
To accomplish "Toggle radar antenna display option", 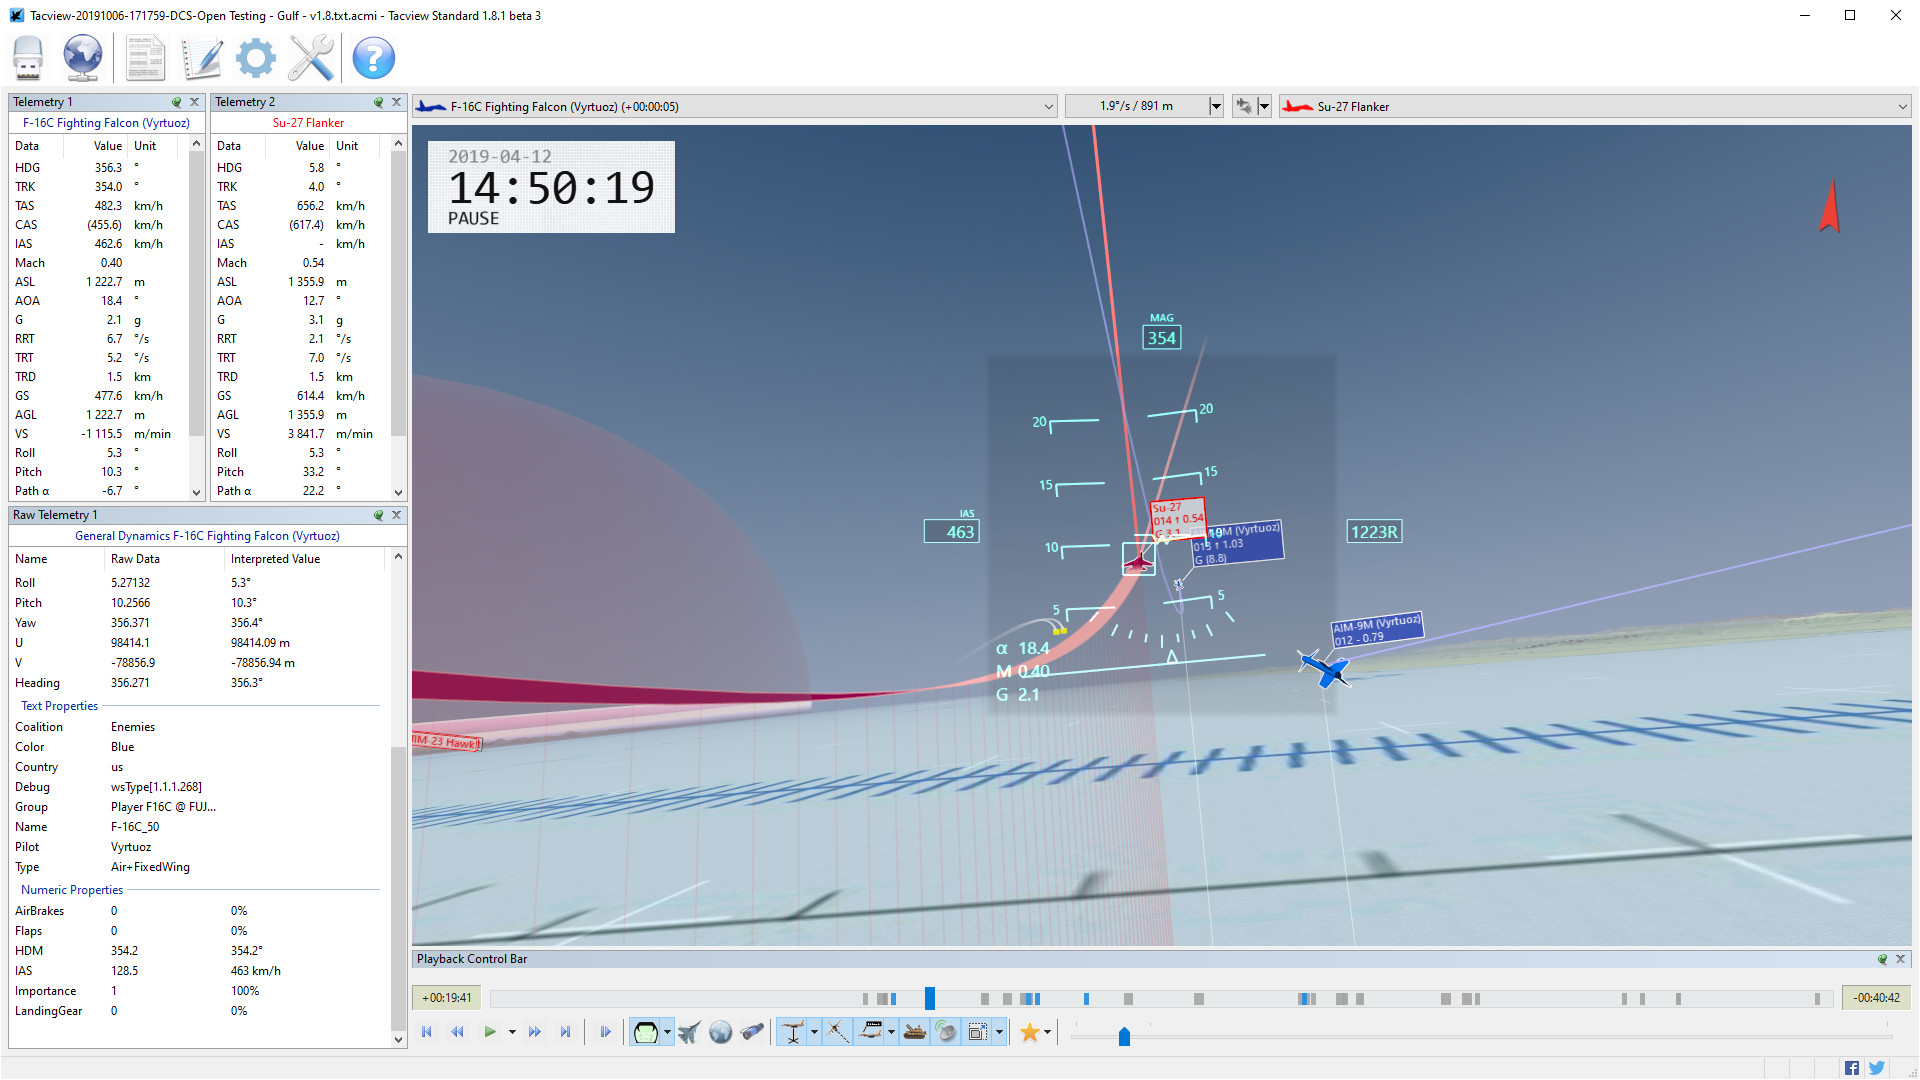I will [x=946, y=1032].
